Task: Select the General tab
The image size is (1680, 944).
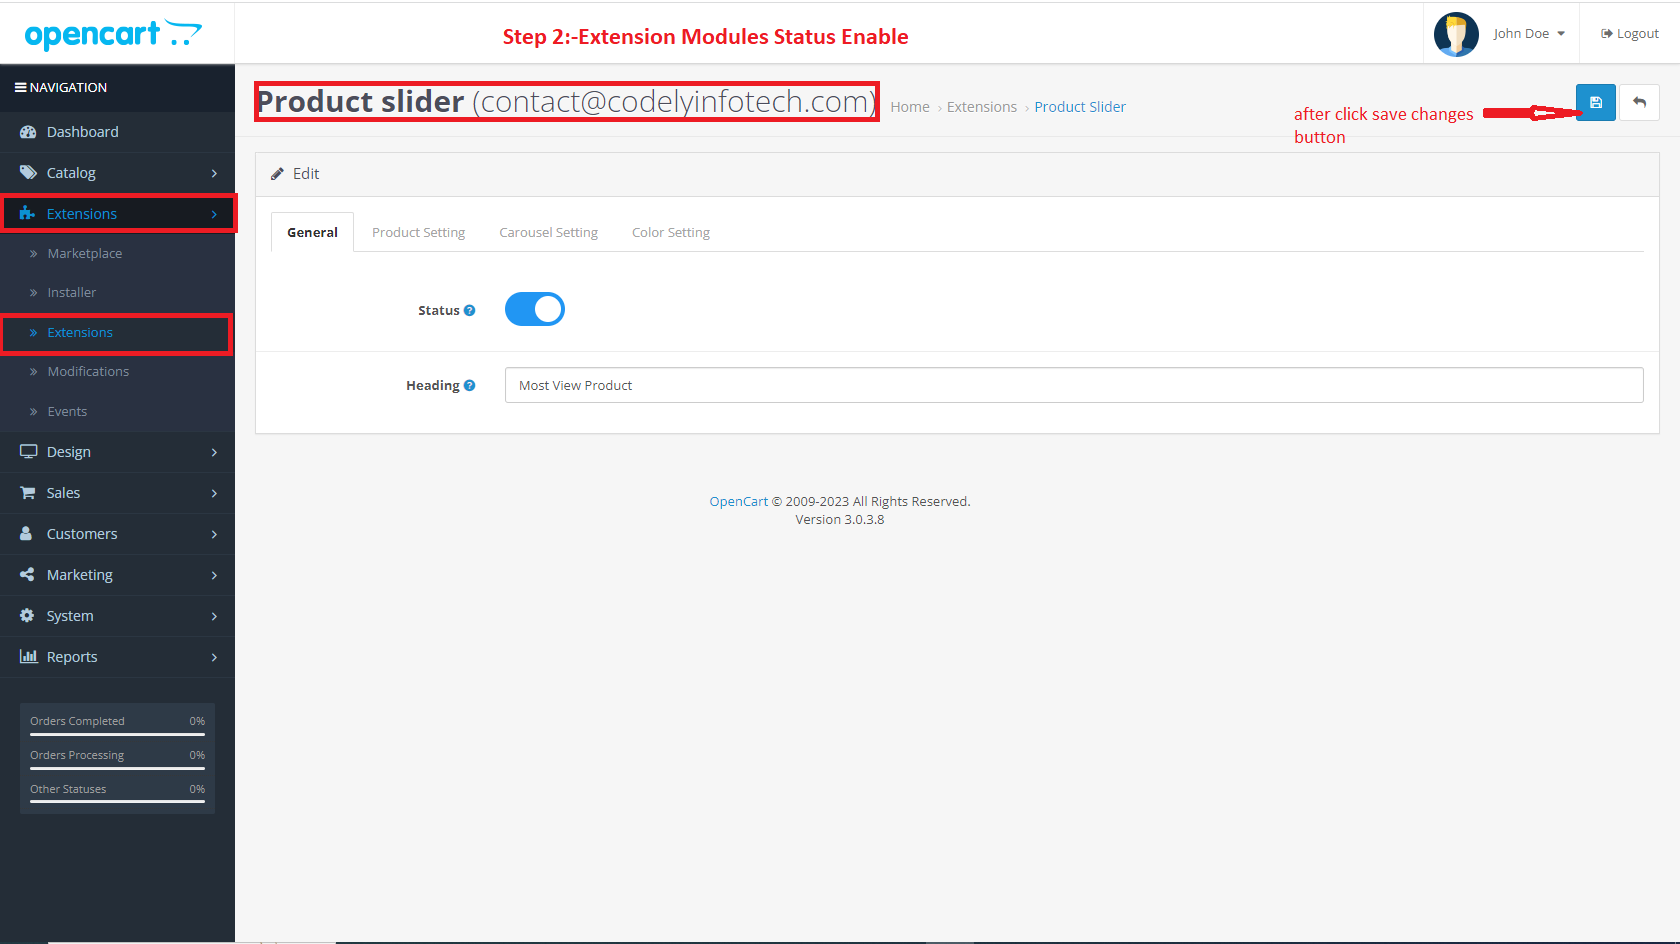Action: tap(312, 232)
